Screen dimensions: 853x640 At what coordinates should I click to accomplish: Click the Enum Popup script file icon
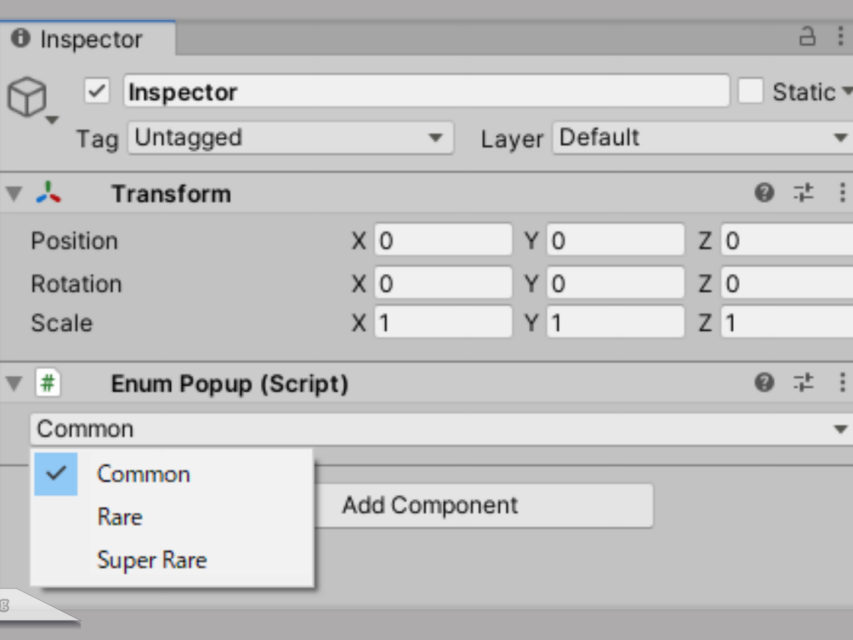click(x=48, y=383)
